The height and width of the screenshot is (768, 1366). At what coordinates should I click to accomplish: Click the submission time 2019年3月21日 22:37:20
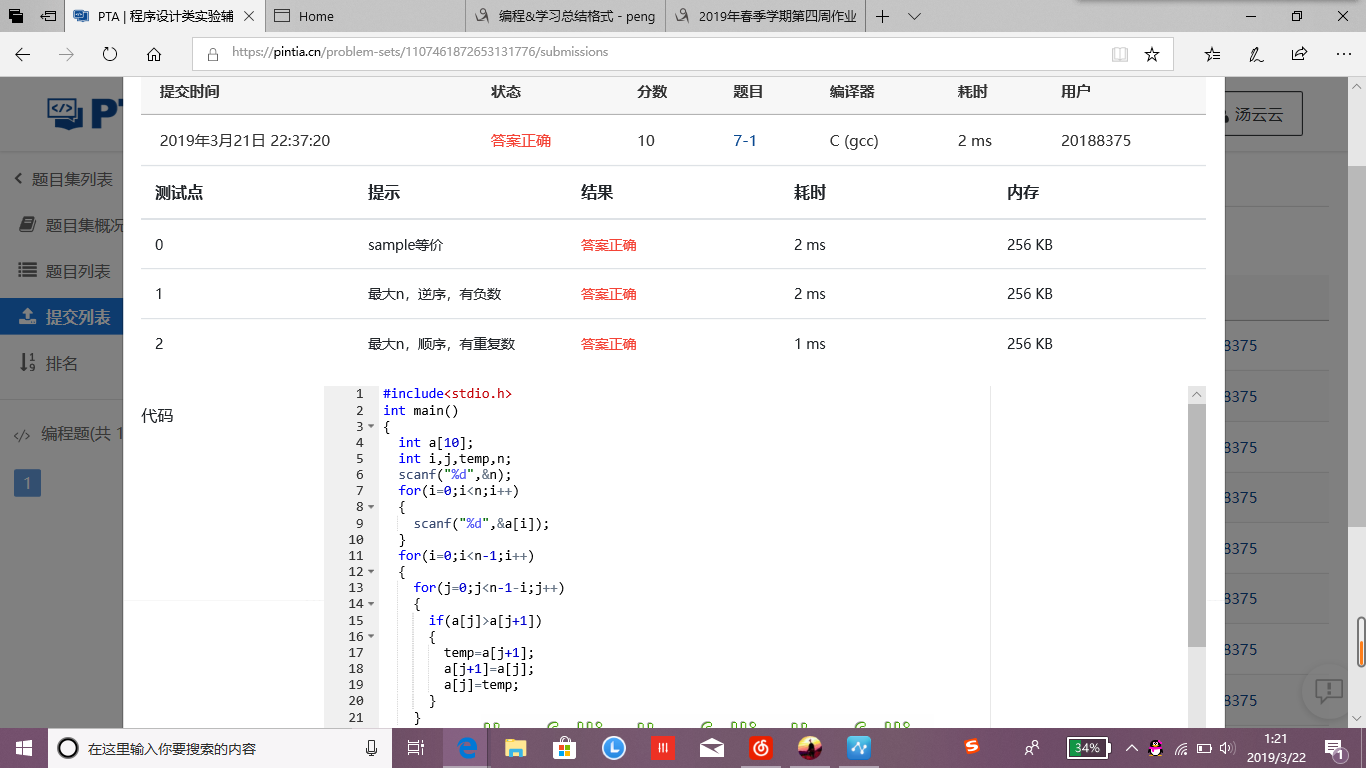click(x=245, y=141)
